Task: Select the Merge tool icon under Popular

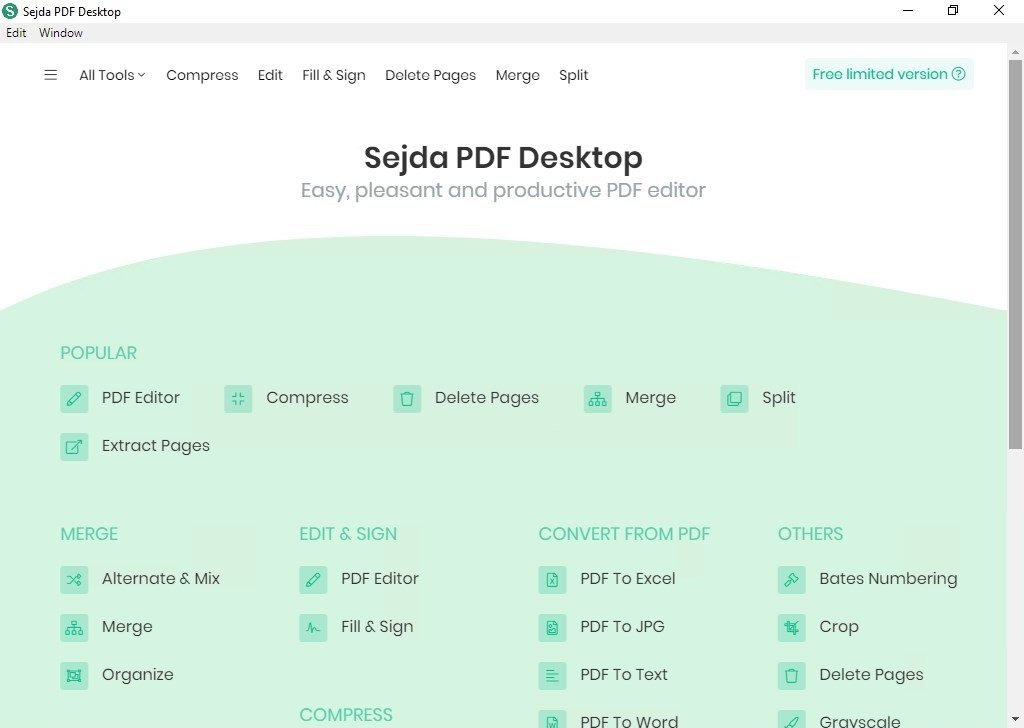Action: pyautogui.click(x=597, y=398)
